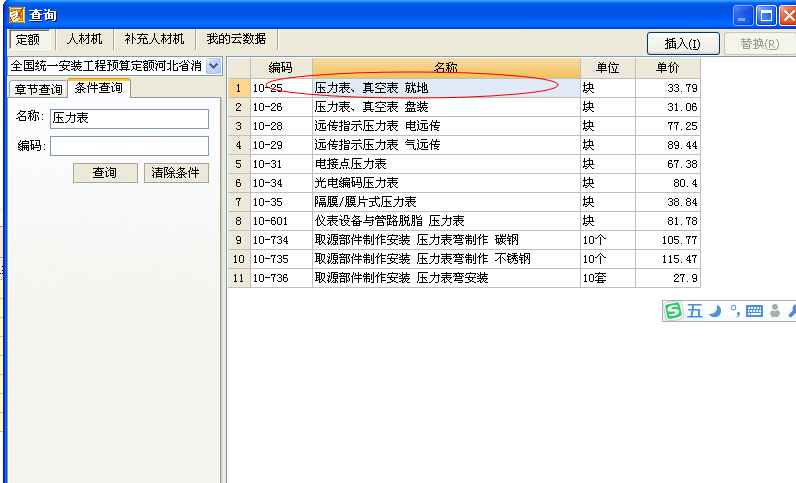The image size is (796, 483).
Task: Switch to the 人材机 tab
Action: point(84,39)
